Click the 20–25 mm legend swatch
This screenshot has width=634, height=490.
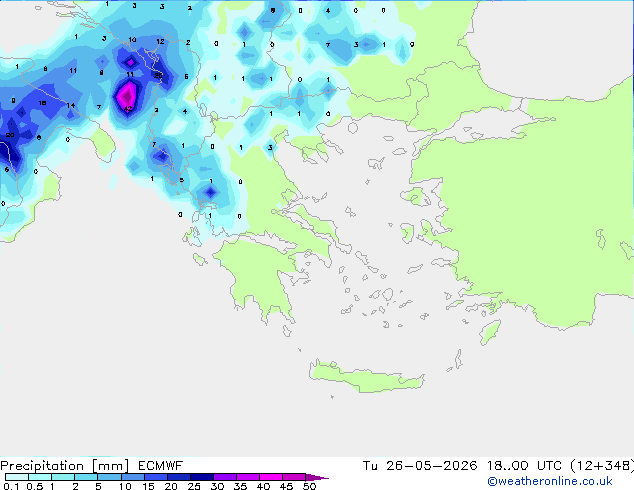(179, 477)
